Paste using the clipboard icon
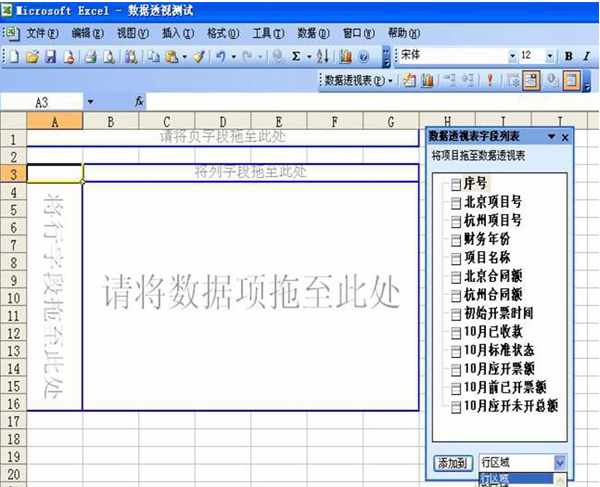This screenshot has height=487, width=600. click(x=172, y=57)
